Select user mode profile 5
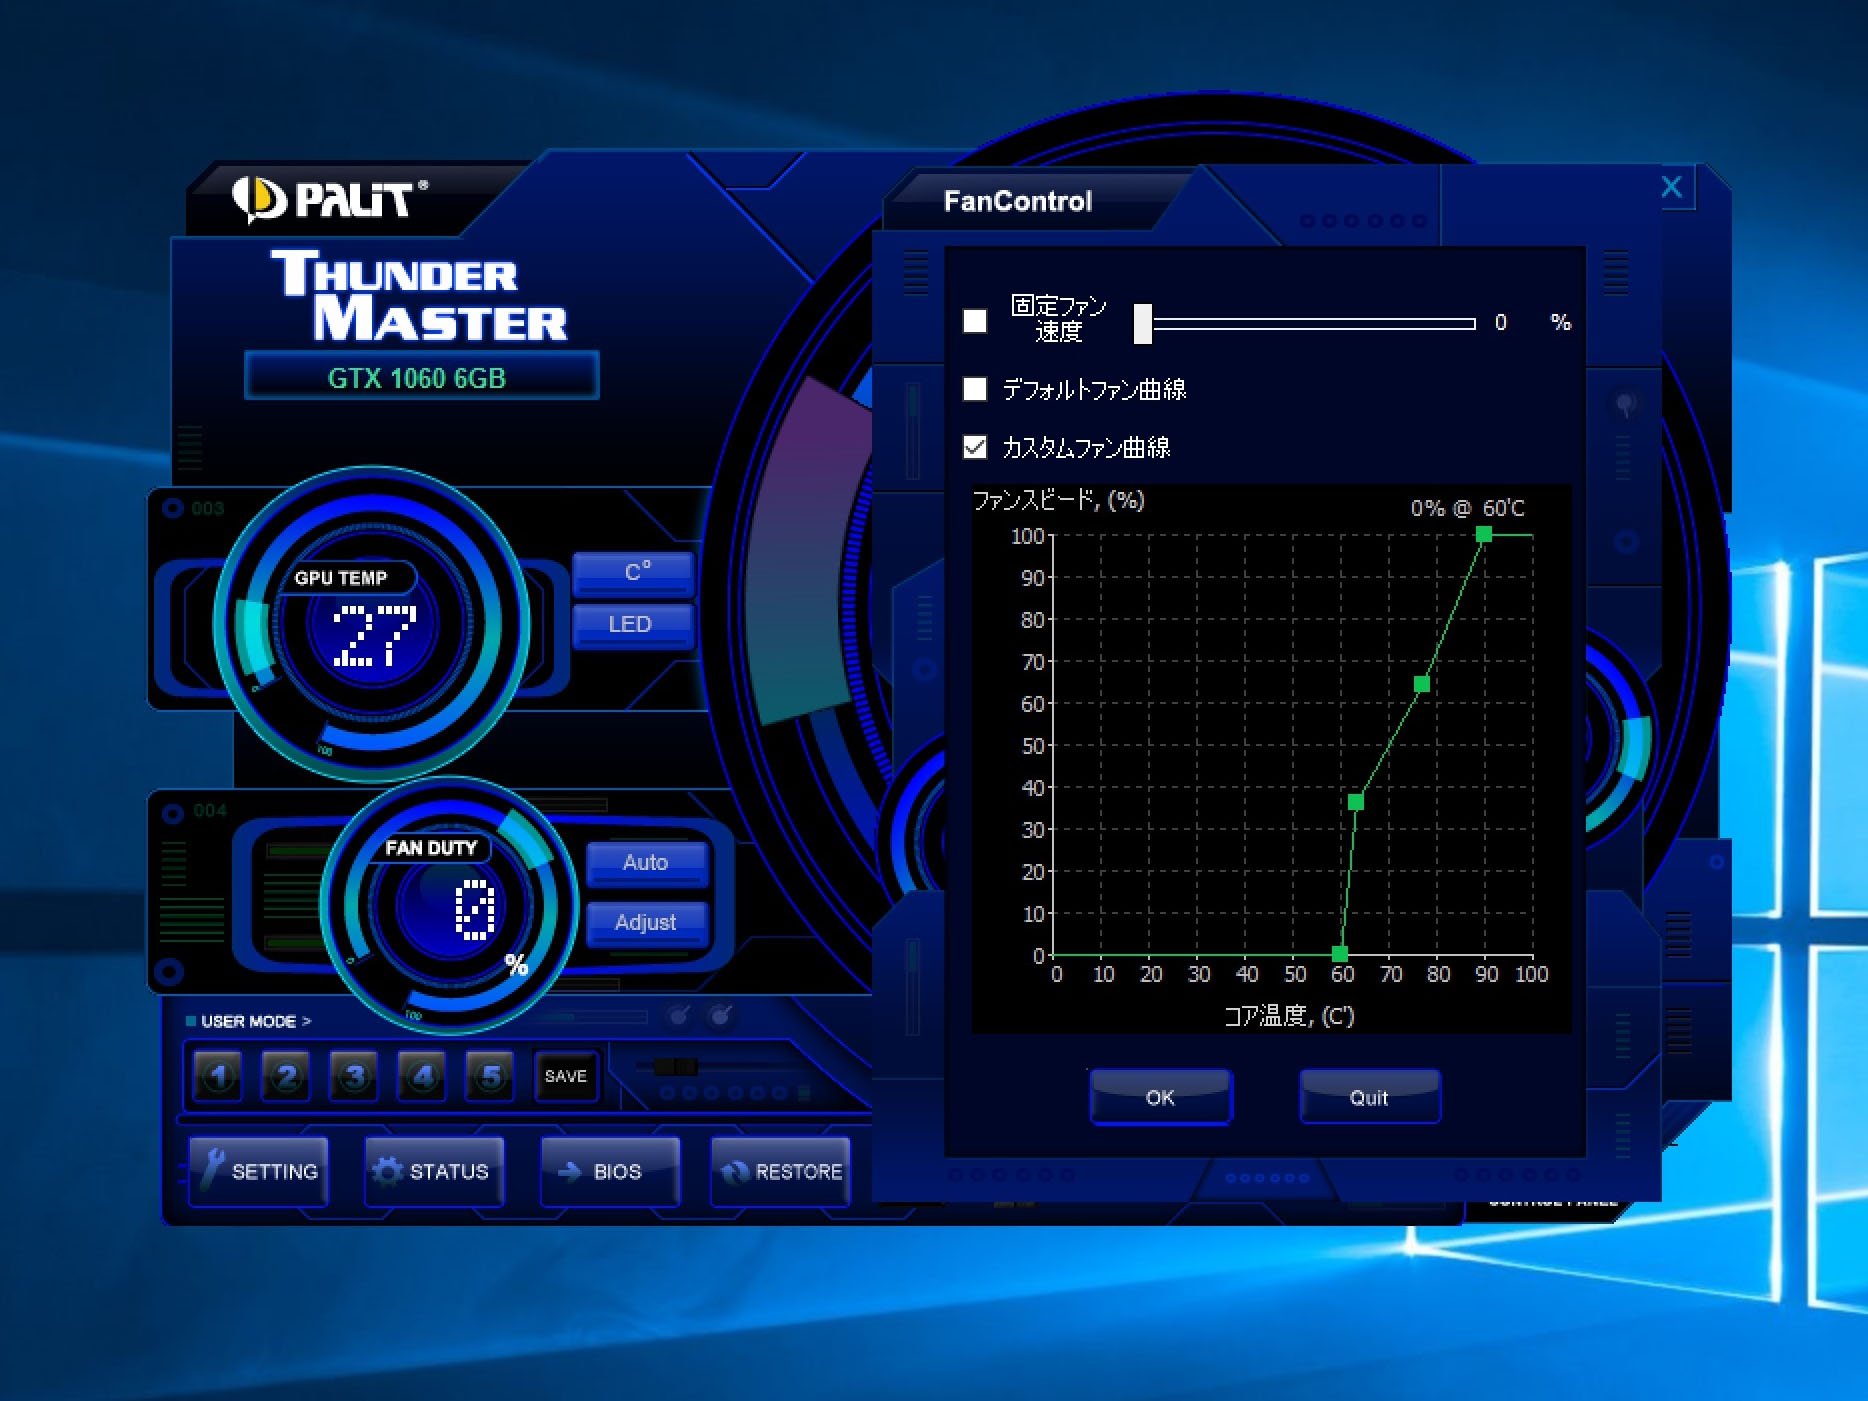The image size is (1868, 1401). coord(490,1076)
